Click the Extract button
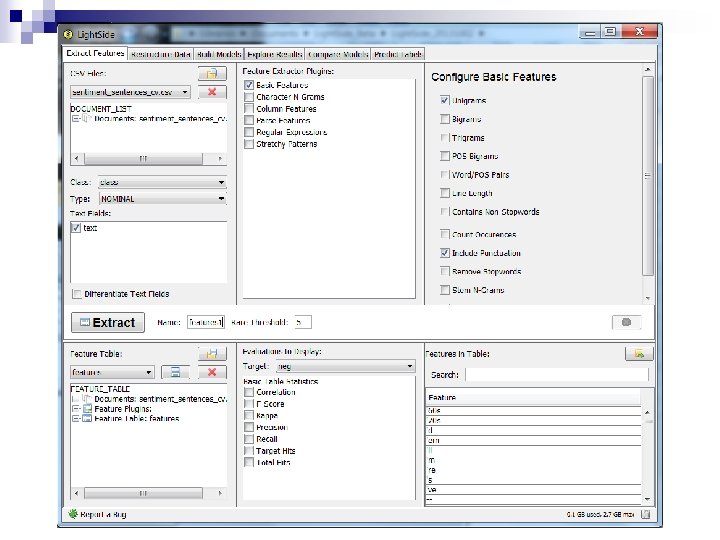 pyautogui.click(x=108, y=322)
